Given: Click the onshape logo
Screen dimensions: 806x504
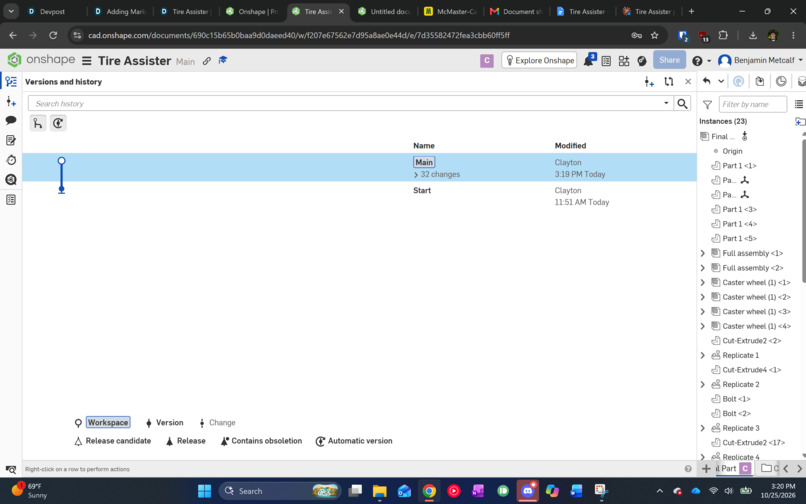Looking at the screenshot, I should (42, 60).
